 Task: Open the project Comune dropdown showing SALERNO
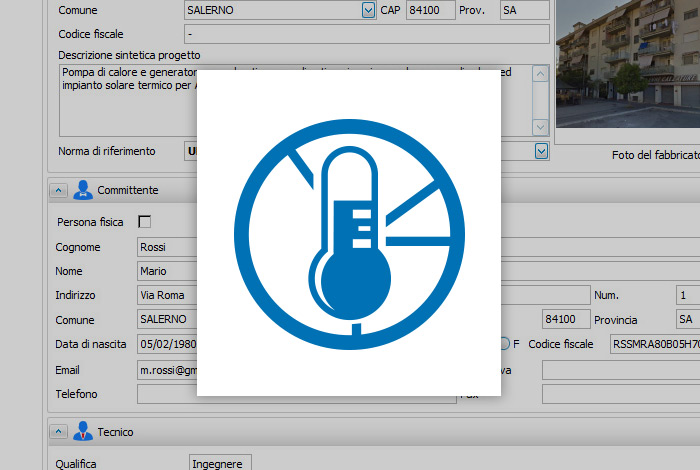(368, 10)
